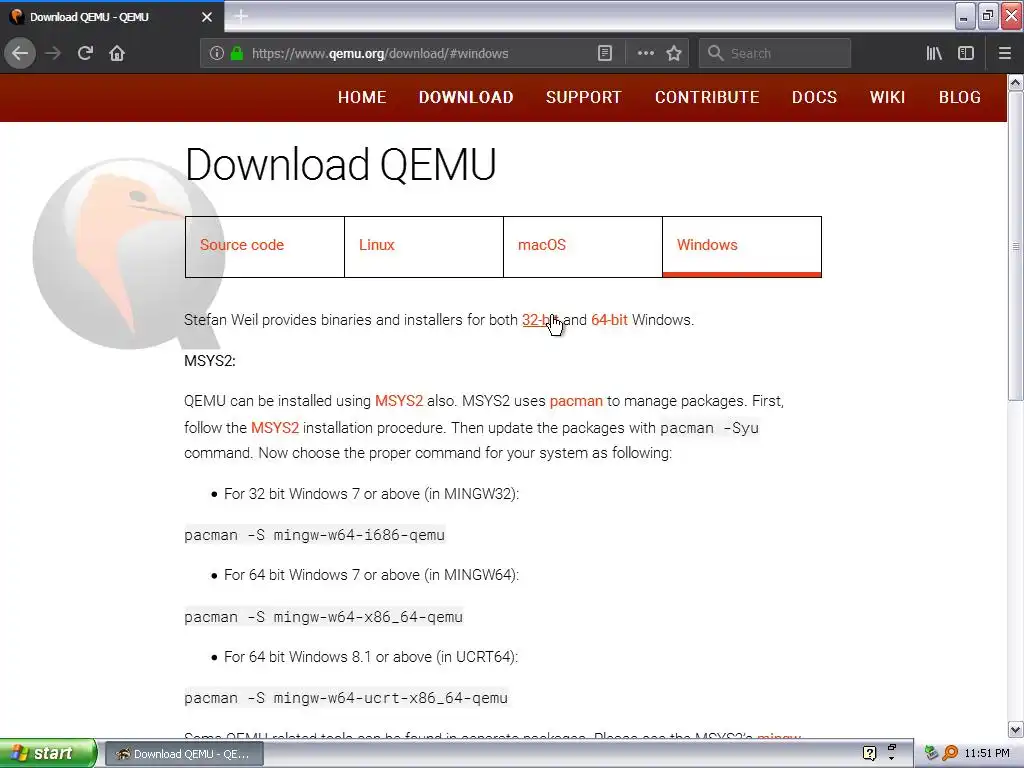Open a new tab with plus button
The height and width of the screenshot is (768, 1024).
241,16
